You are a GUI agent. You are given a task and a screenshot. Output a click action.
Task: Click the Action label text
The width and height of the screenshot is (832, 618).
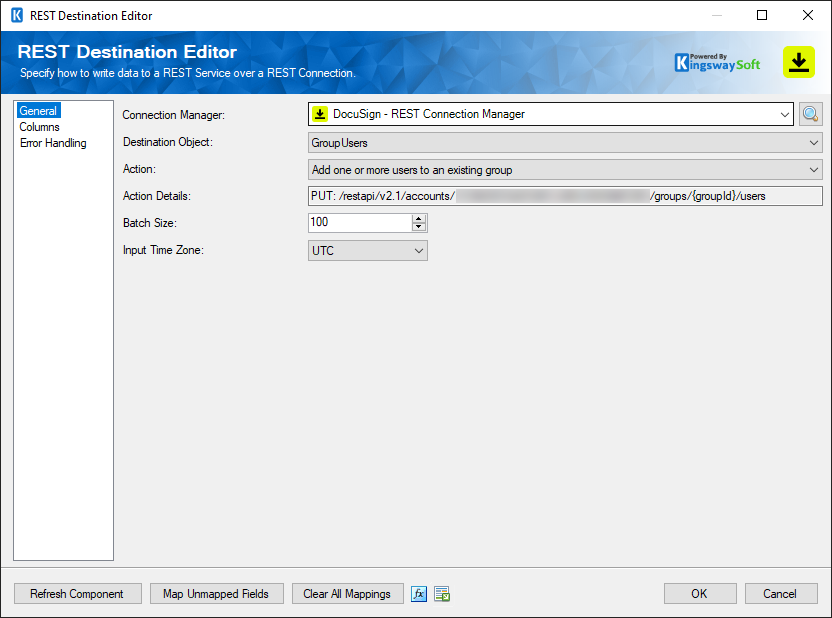(139, 169)
